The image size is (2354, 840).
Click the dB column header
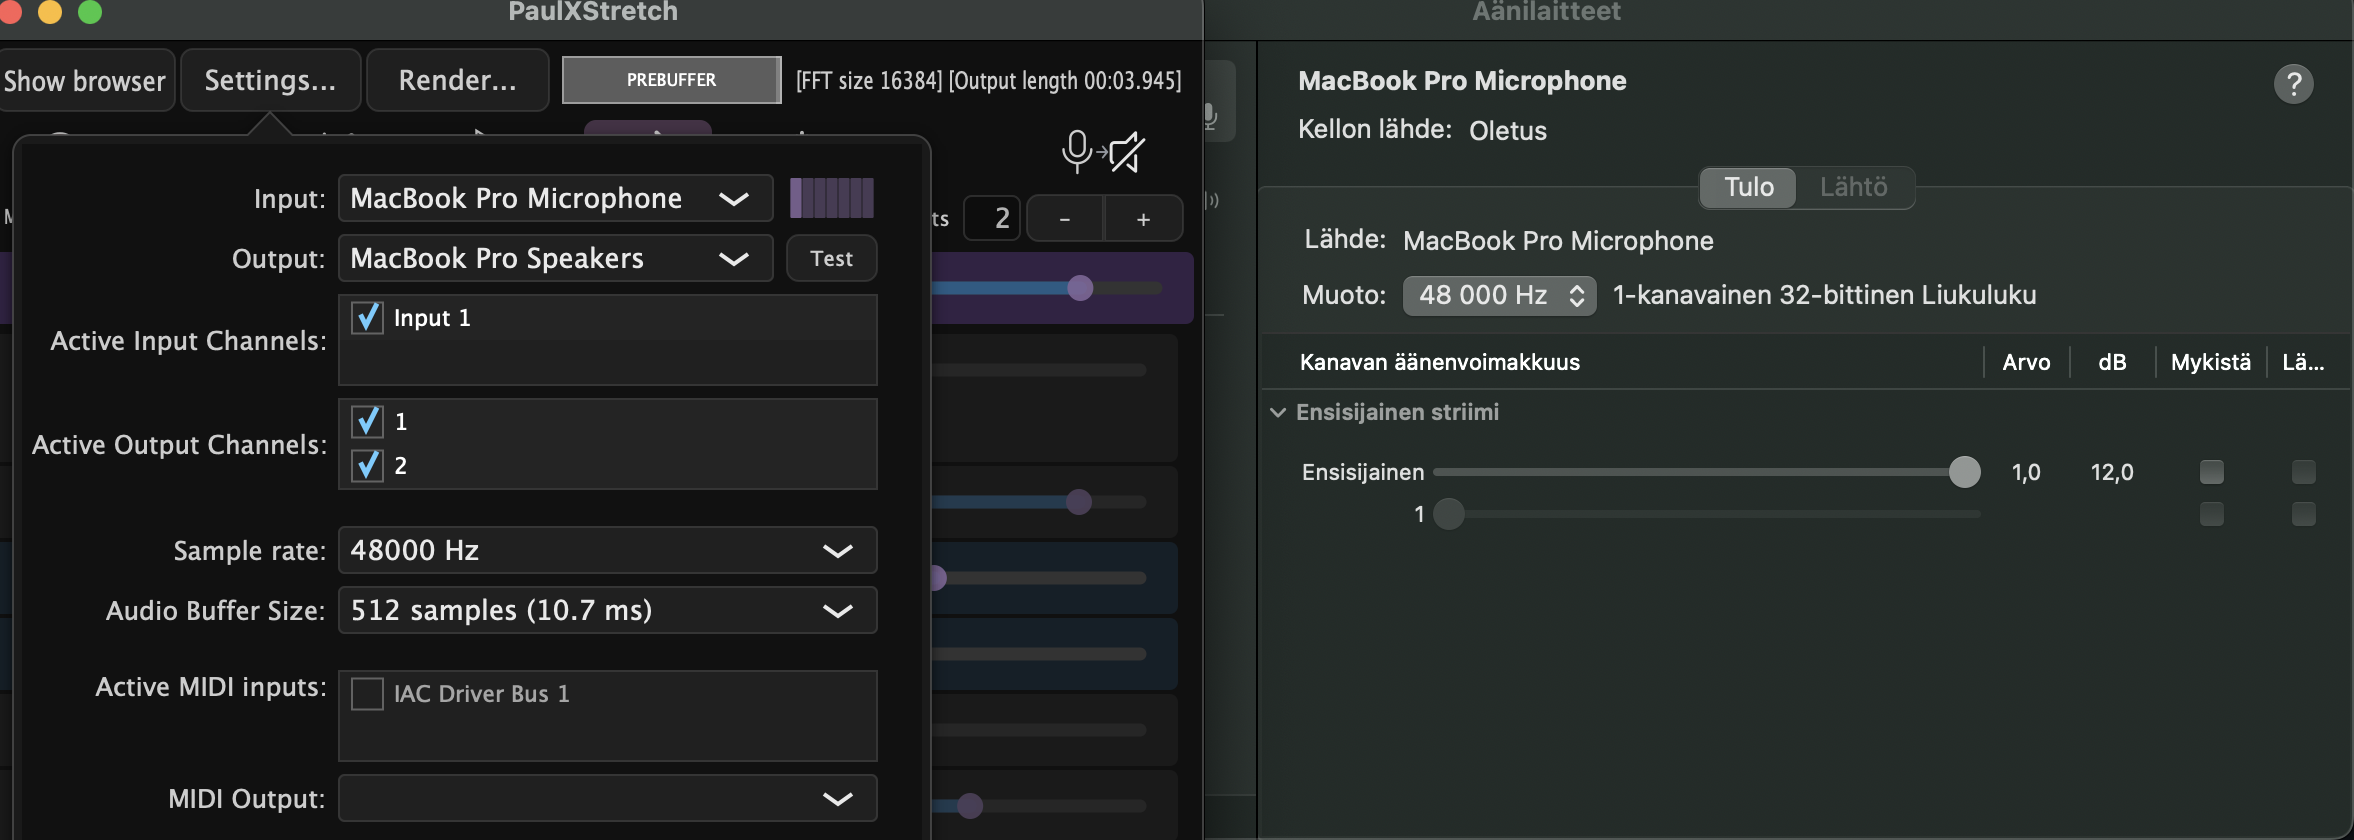click(x=2112, y=362)
